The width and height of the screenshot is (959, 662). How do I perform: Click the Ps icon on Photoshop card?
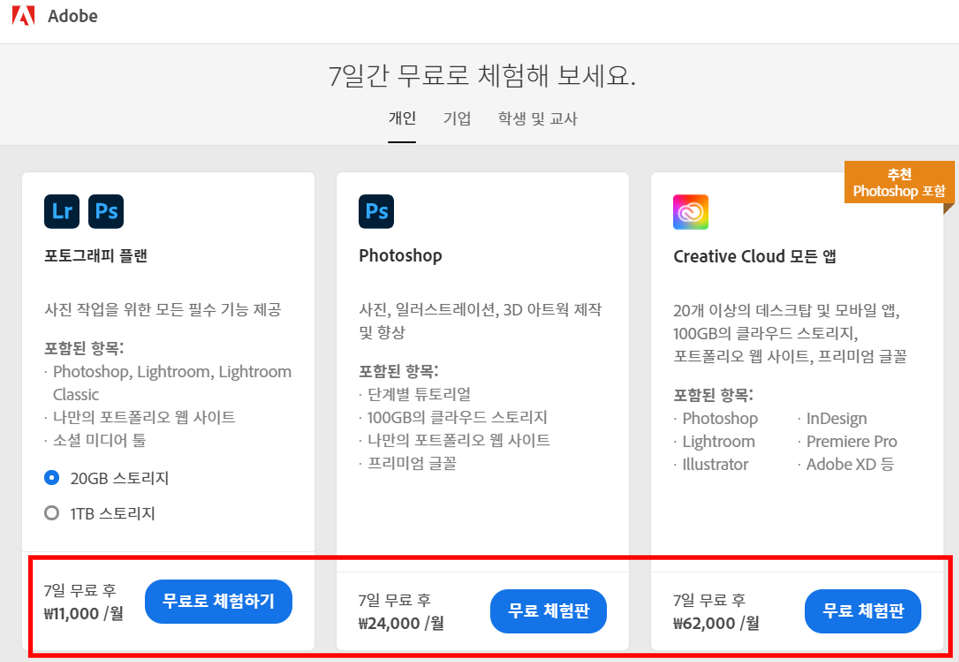376,212
